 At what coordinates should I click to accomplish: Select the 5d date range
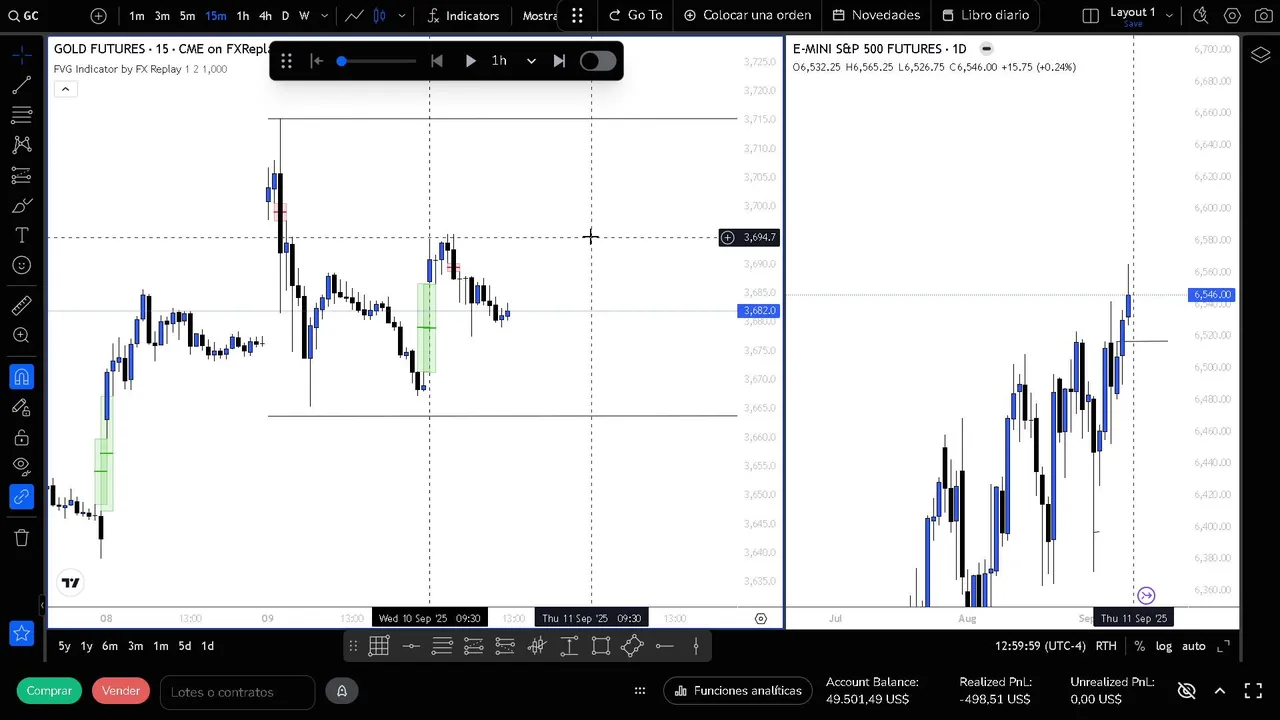[x=184, y=646]
